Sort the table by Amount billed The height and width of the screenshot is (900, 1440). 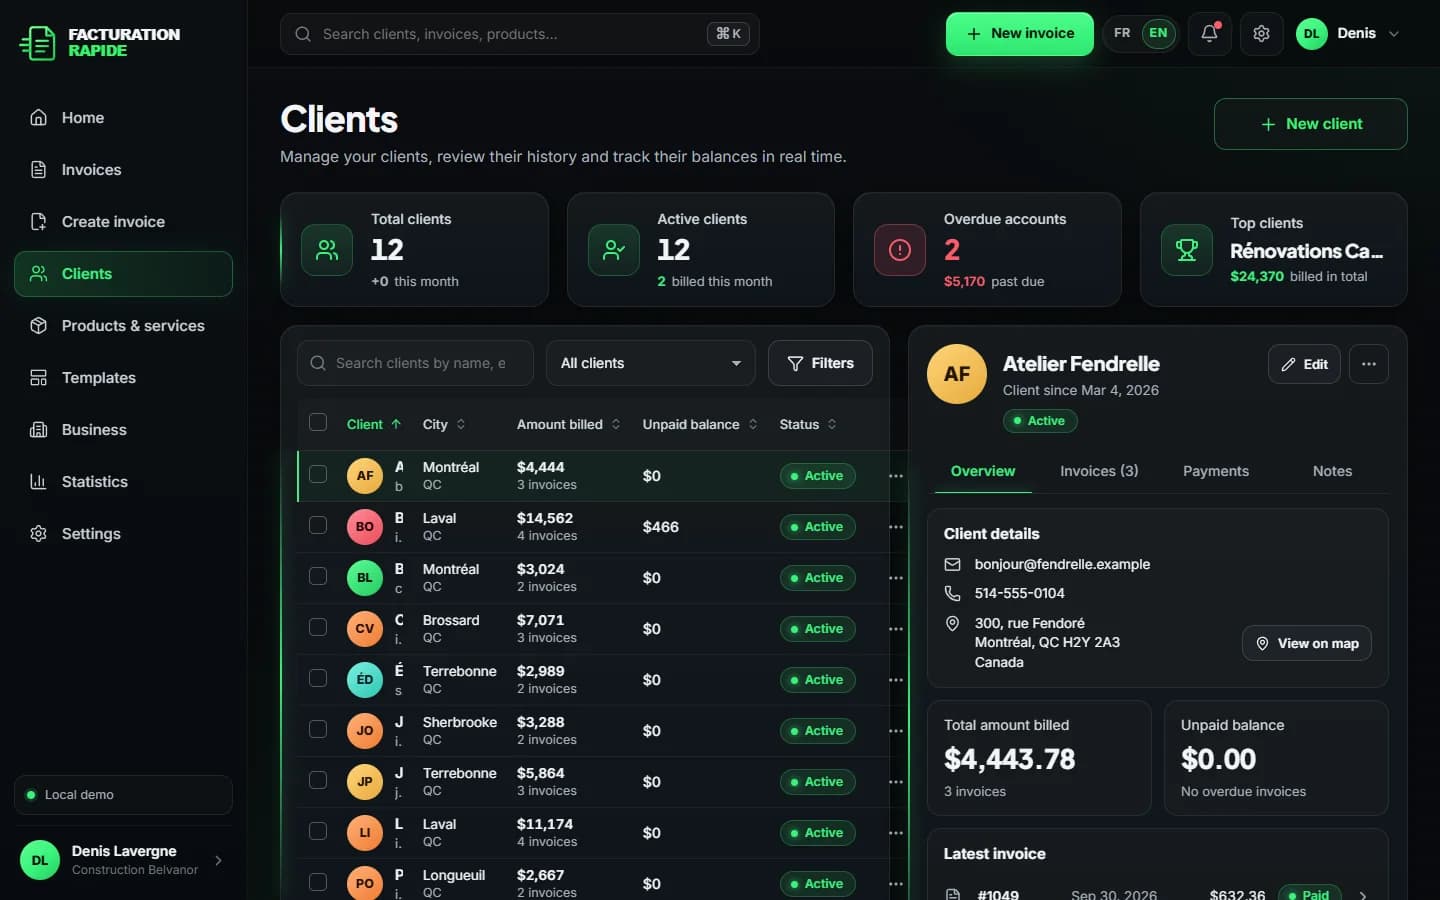coord(569,424)
